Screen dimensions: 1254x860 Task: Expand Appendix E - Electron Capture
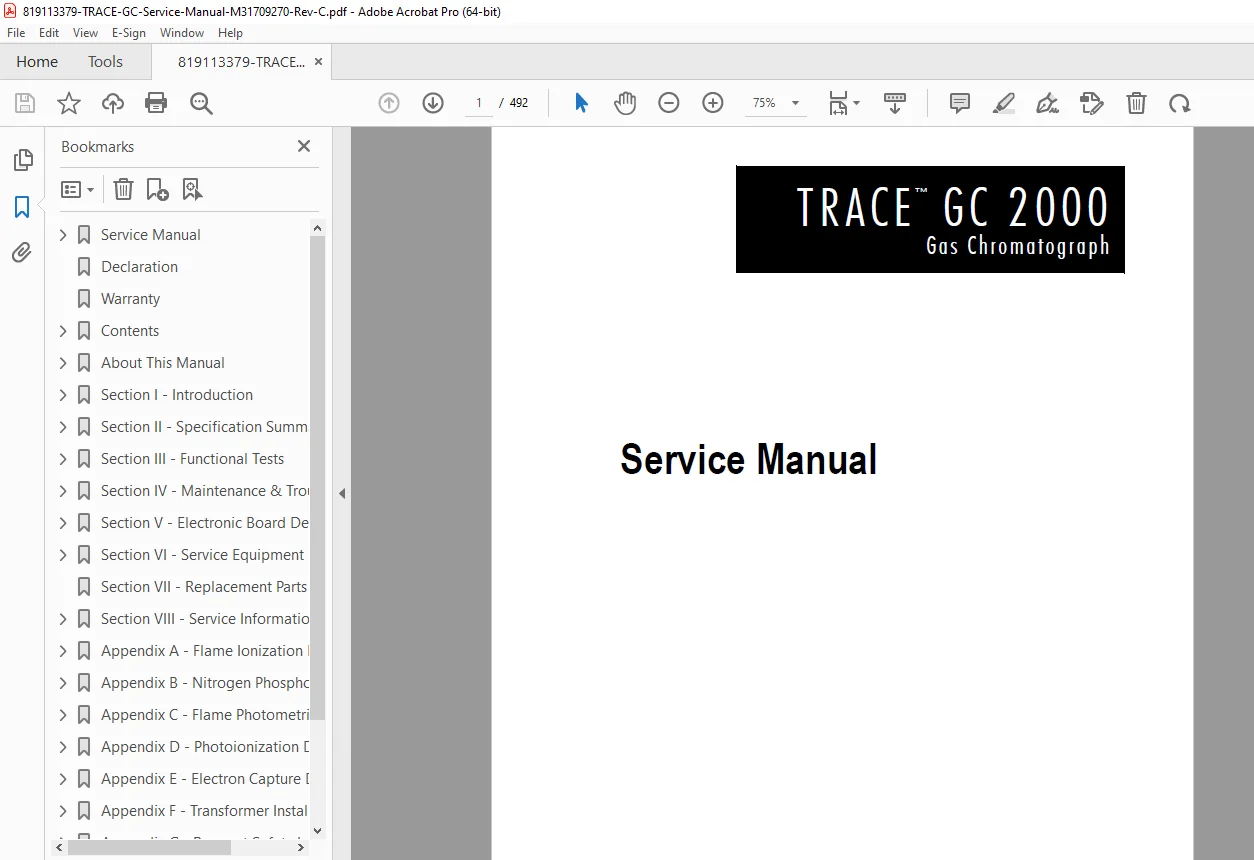tap(63, 779)
